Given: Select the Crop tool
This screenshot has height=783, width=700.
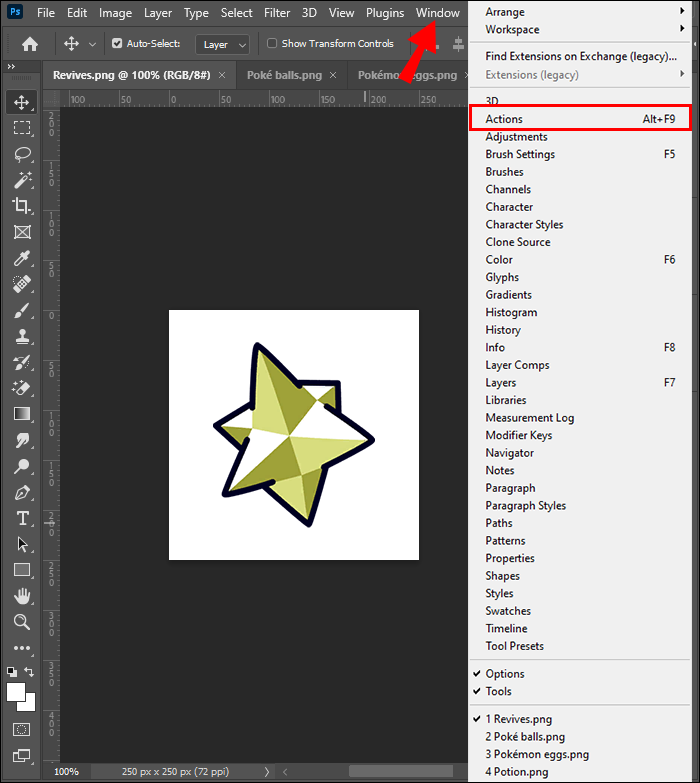Looking at the screenshot, I should [21, 206].
